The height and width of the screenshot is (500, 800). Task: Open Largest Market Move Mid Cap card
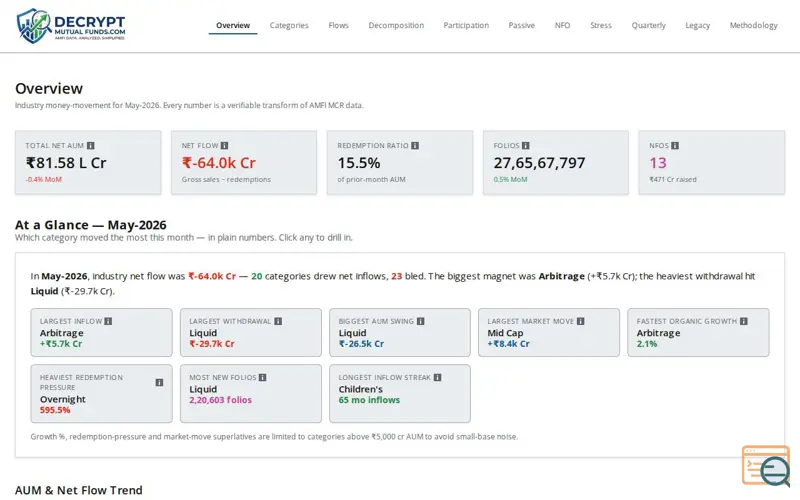point(549,332)
